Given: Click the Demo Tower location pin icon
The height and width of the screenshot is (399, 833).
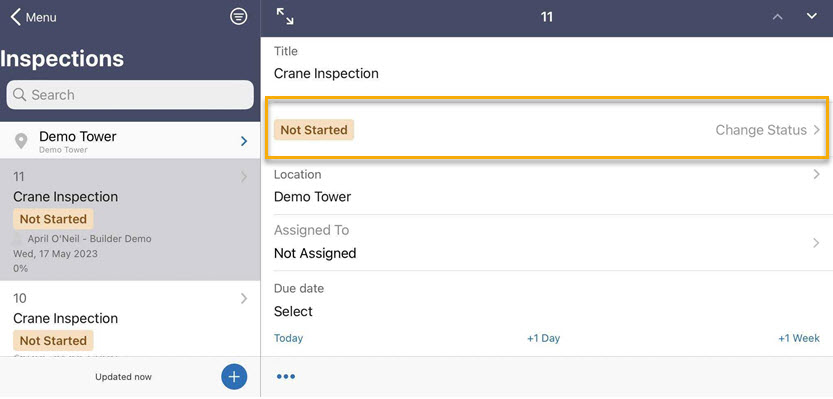Looking at the screenshot, I should click(21, 141).
